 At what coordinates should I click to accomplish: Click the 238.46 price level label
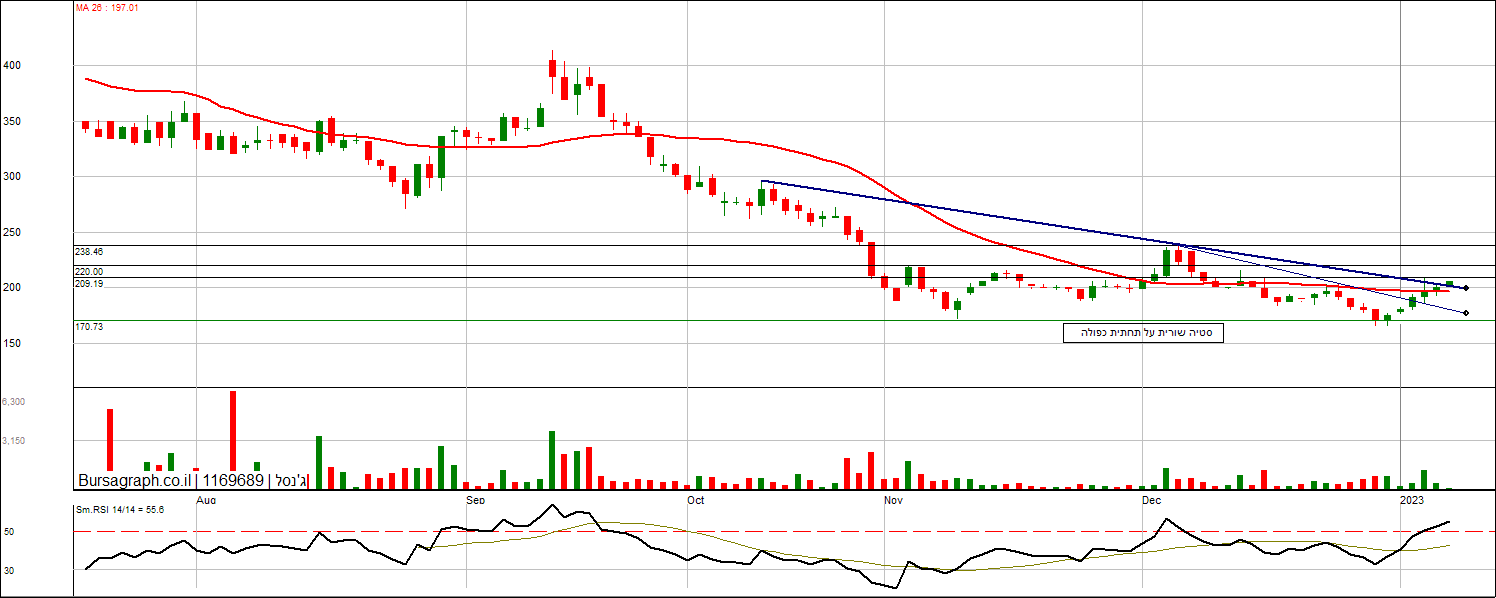[x=88, y=253]
